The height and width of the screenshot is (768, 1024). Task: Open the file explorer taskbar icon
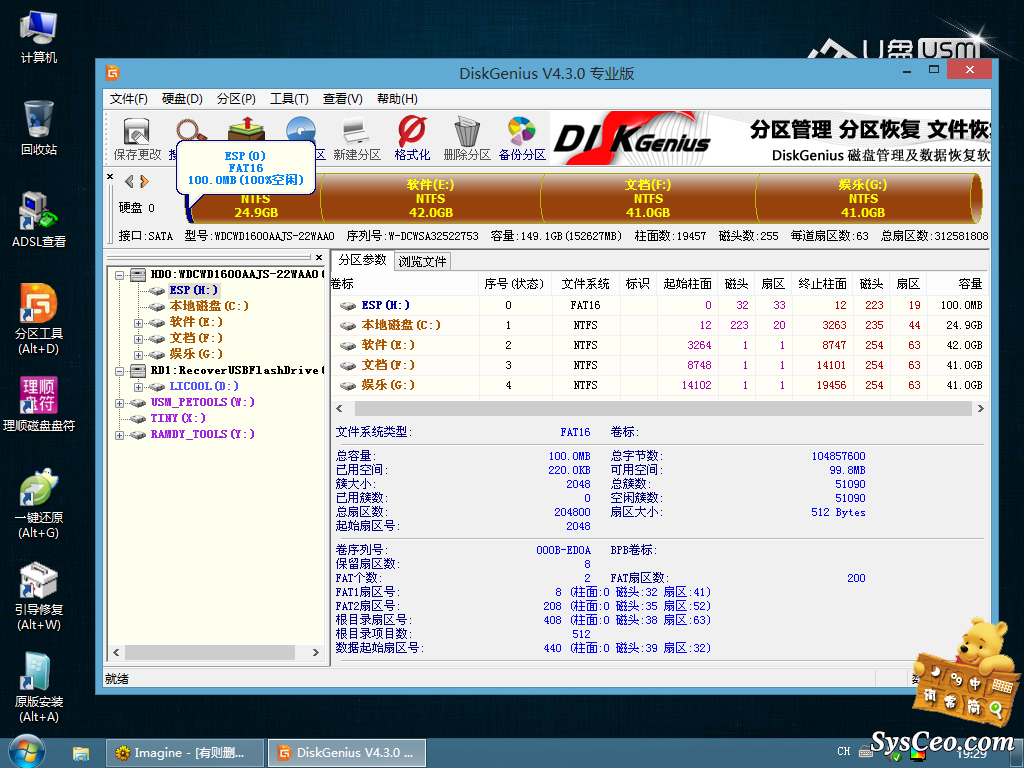(80, 753)
